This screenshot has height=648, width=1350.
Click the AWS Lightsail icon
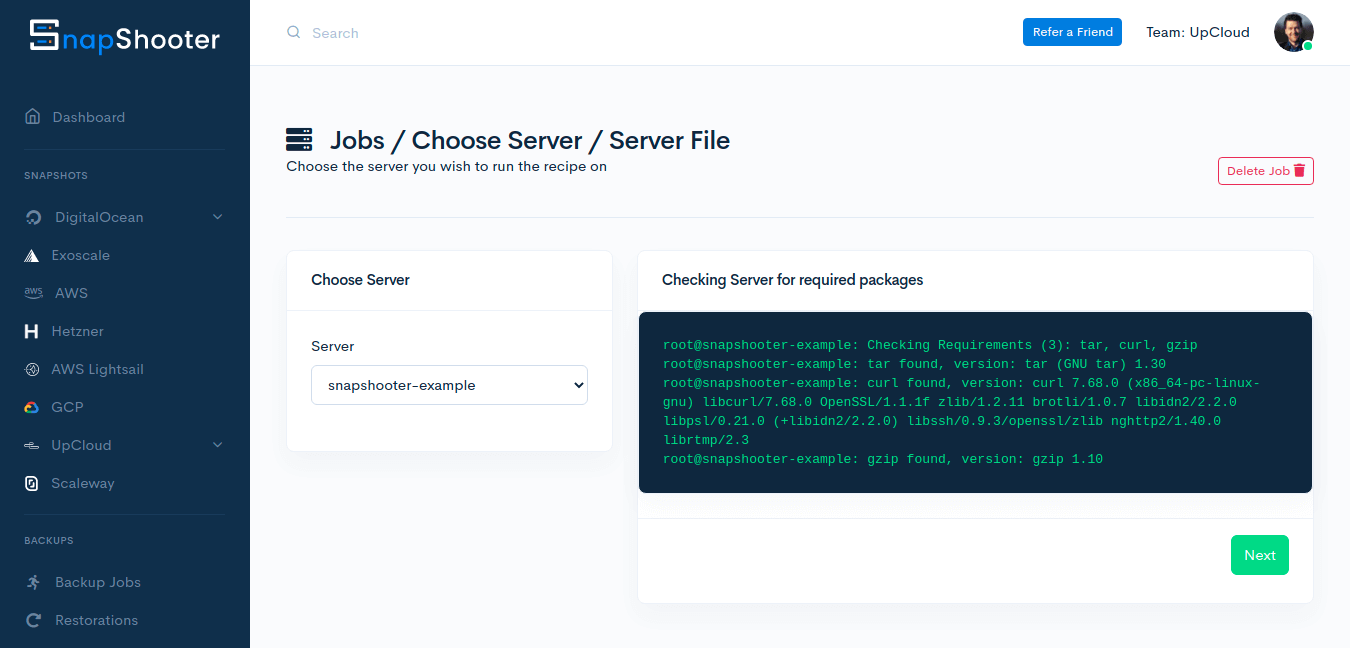click(32, 369)
